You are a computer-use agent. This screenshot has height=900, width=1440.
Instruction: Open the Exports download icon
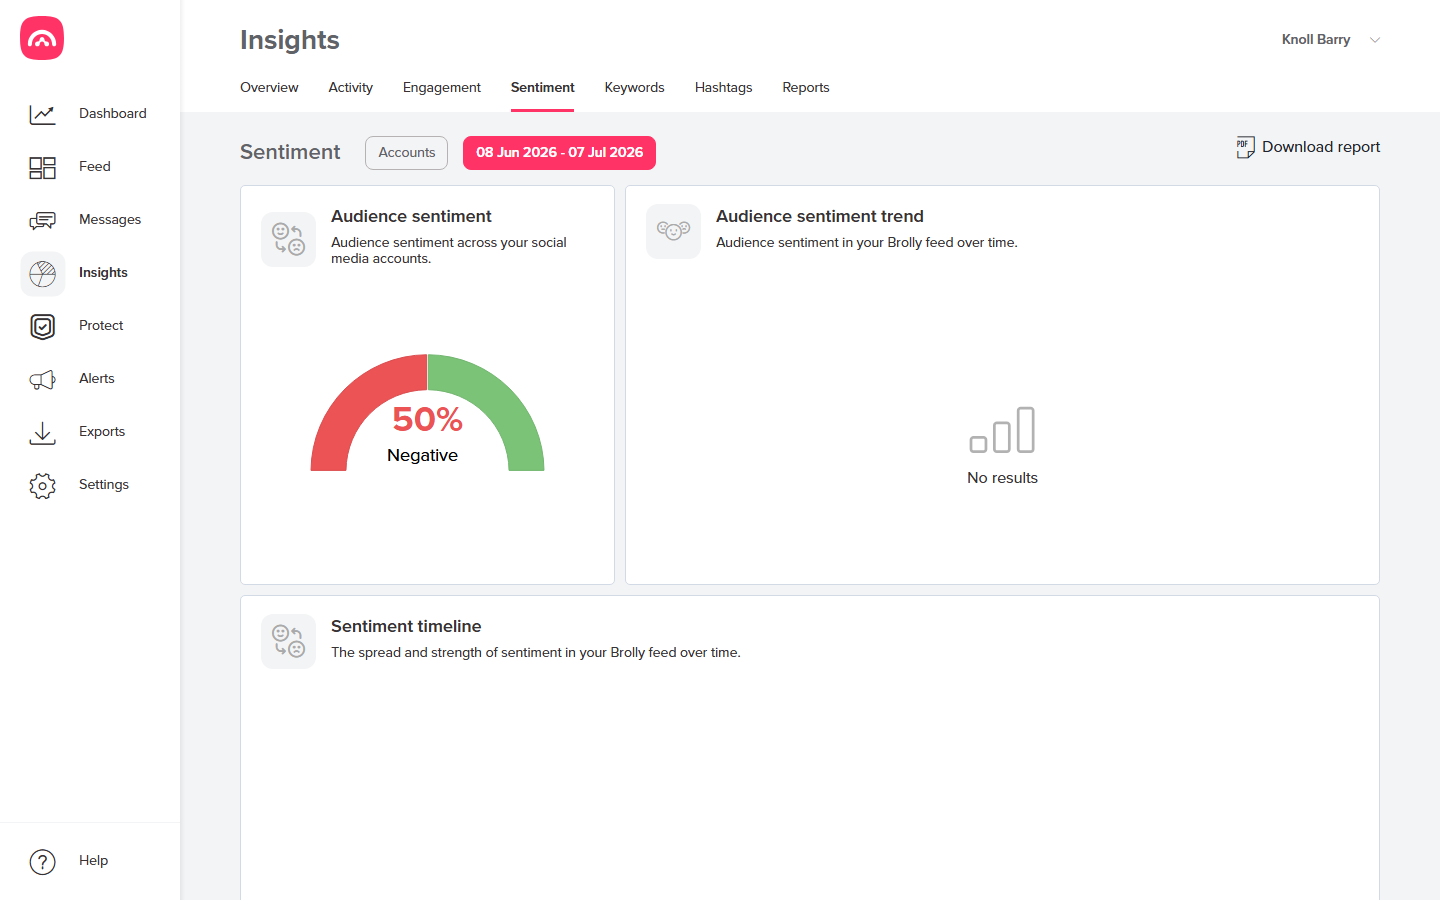(42, 432)
